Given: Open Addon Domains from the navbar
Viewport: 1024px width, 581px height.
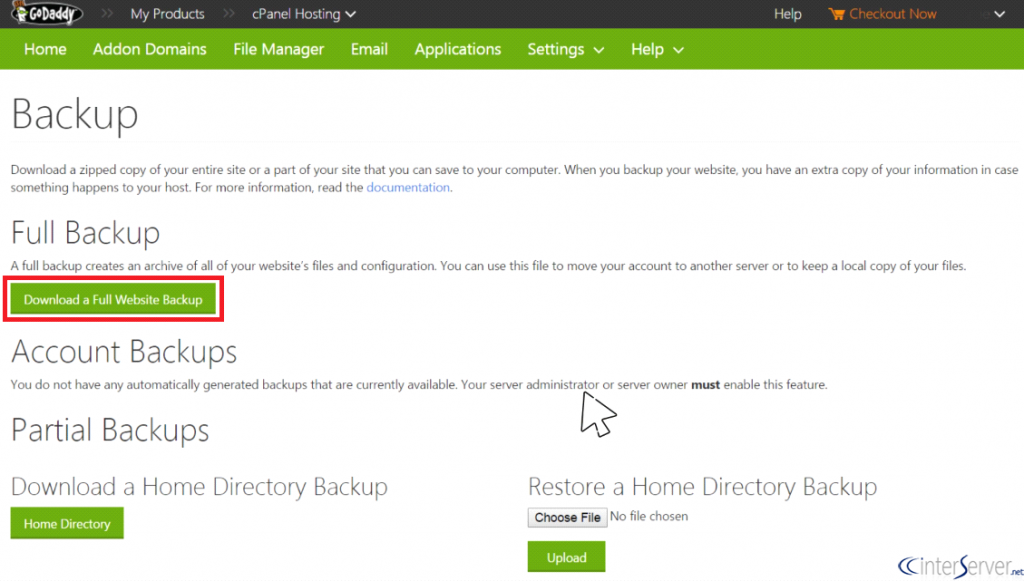Looking at the screenshot, I should [150, 49].
